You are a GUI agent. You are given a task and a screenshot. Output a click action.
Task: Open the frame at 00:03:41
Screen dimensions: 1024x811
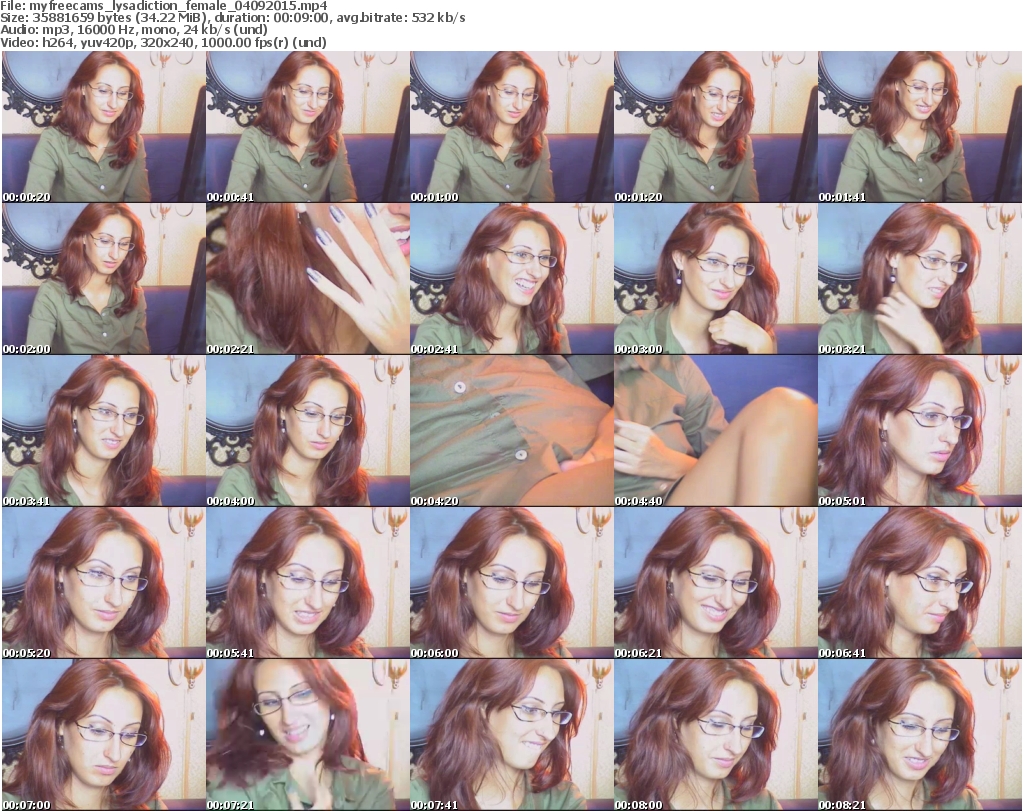(103, 431)
